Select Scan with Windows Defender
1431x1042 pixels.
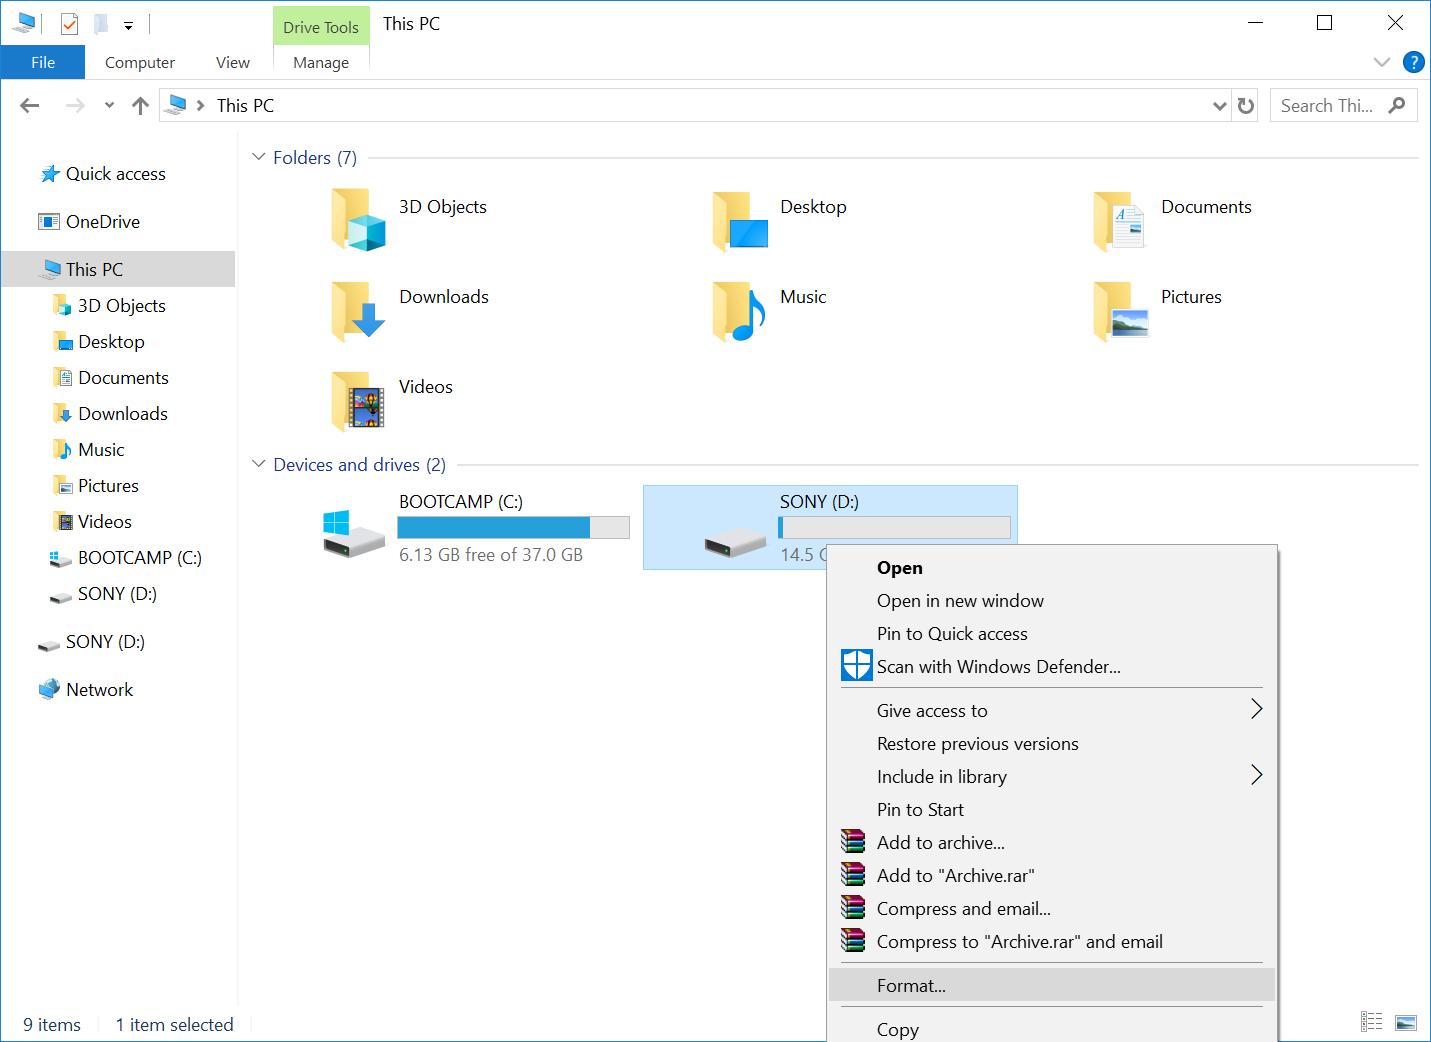coord(997,666)
